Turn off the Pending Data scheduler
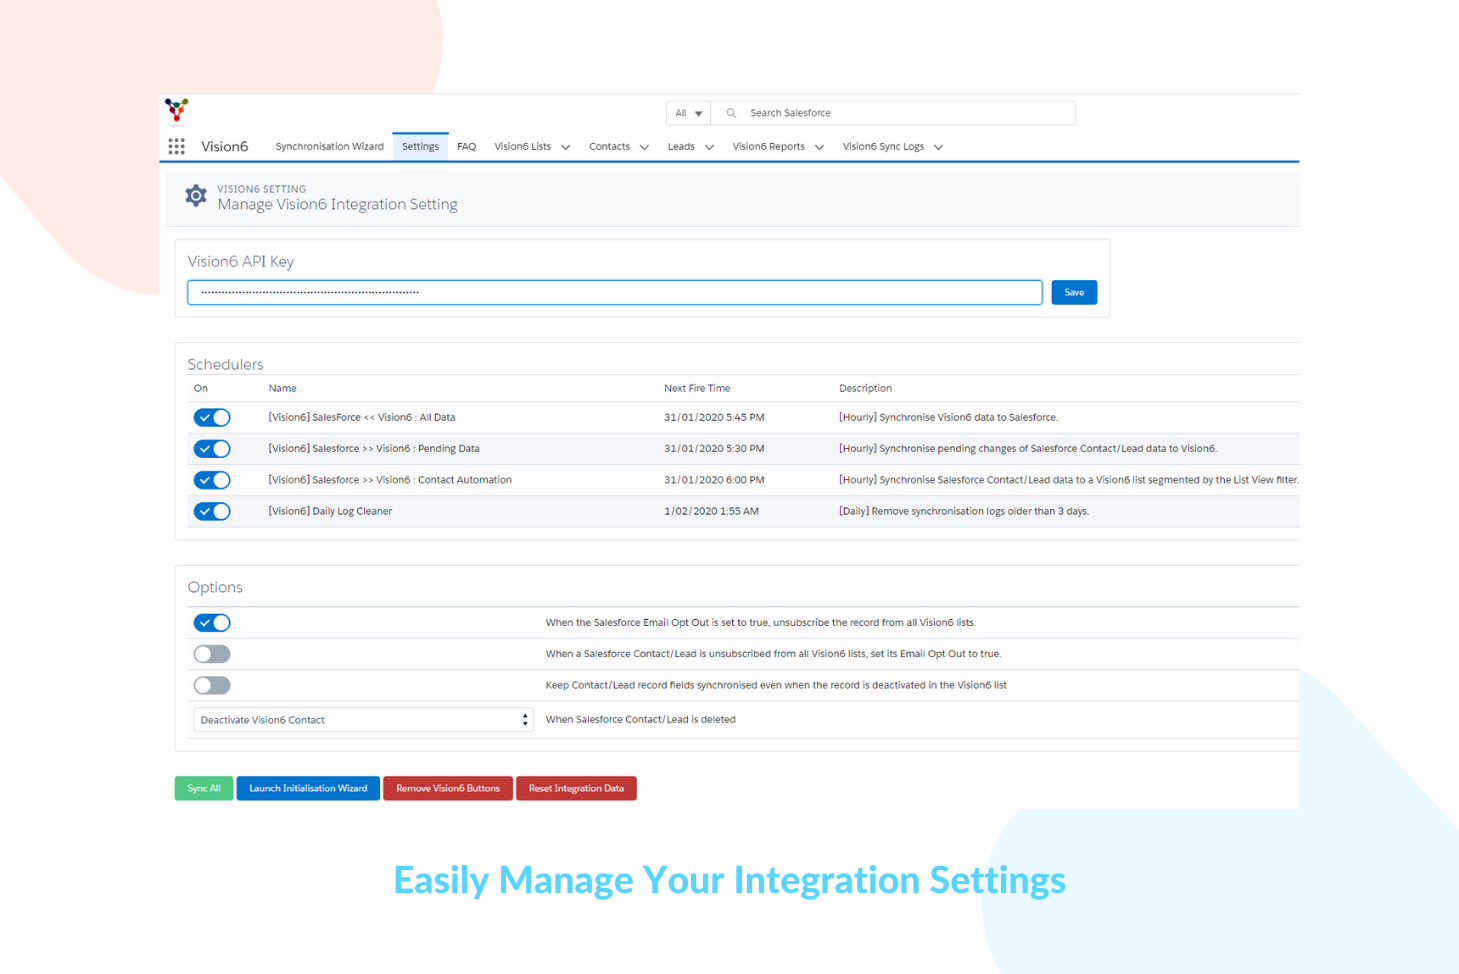This screenshot has width=1459, height=974. 211,448
